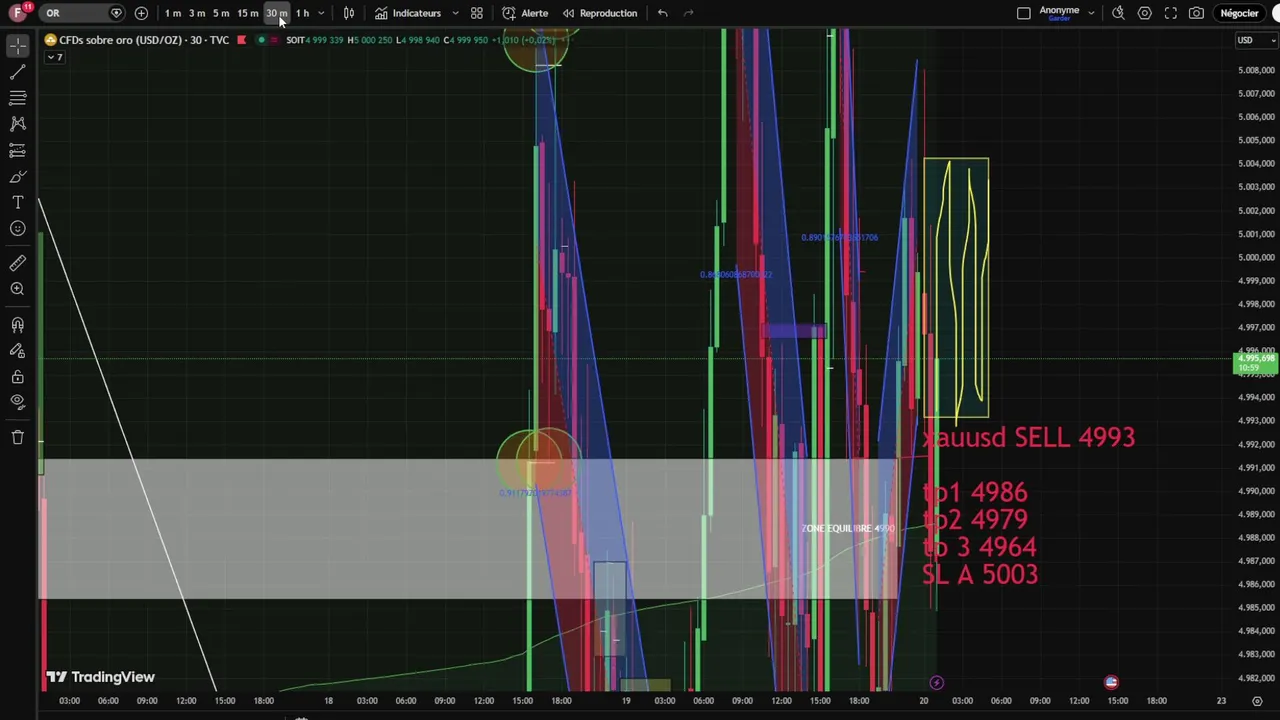
Task: Select the tp1 4986 text label
Action: 975,492
